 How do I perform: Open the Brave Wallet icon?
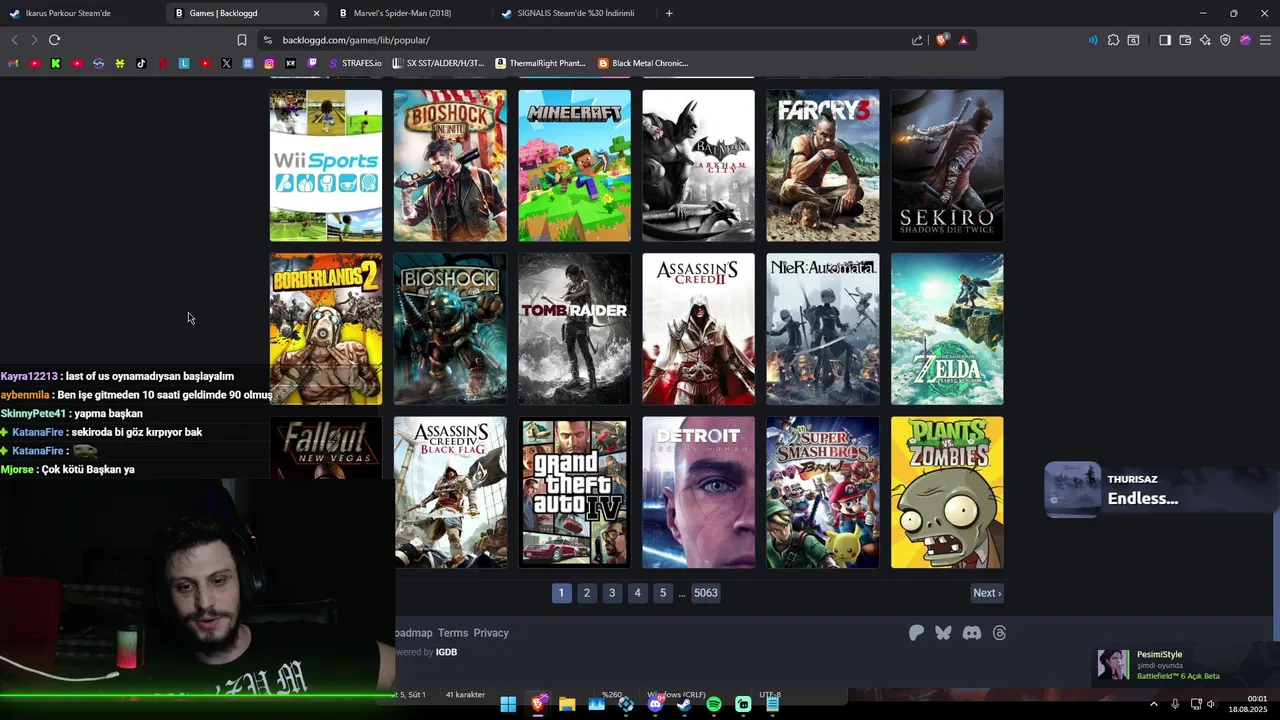[x=1185, y=40]
